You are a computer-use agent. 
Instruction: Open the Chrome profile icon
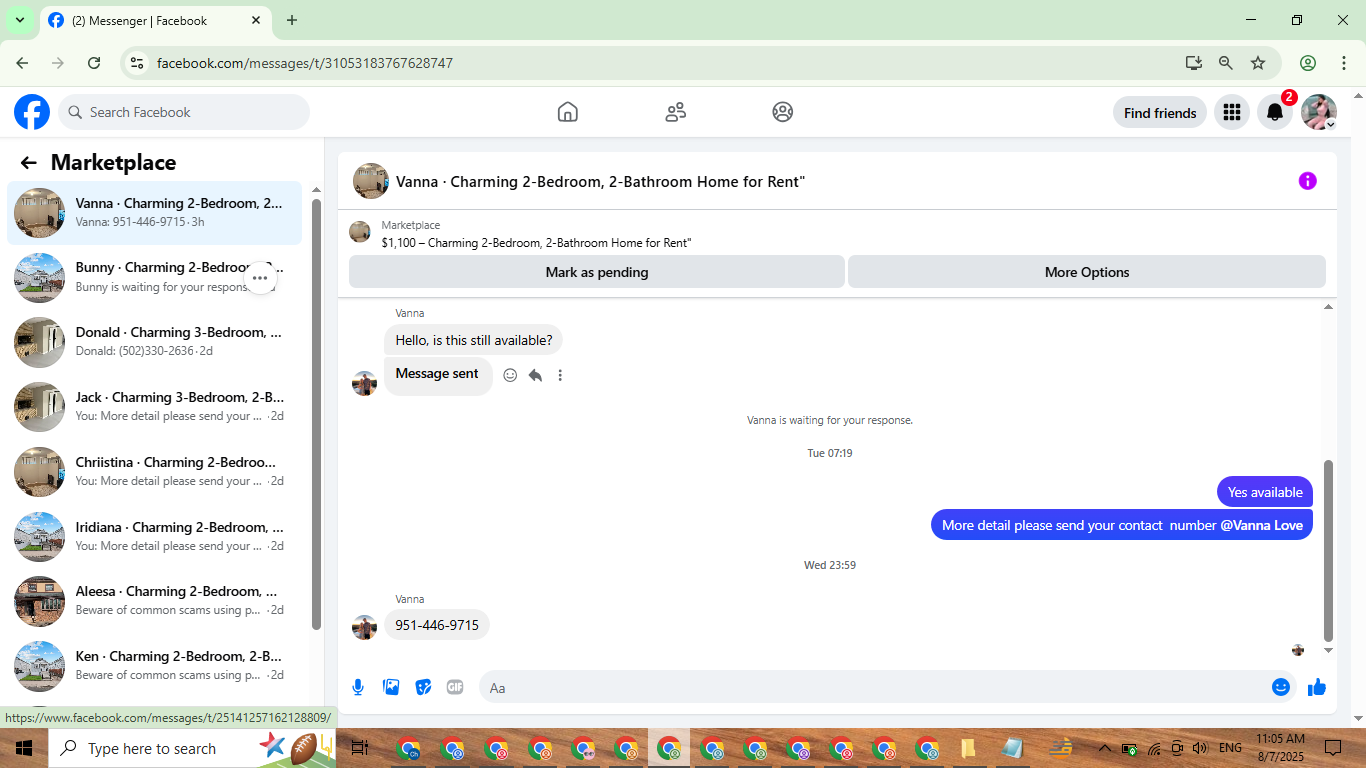(1308, 63)
